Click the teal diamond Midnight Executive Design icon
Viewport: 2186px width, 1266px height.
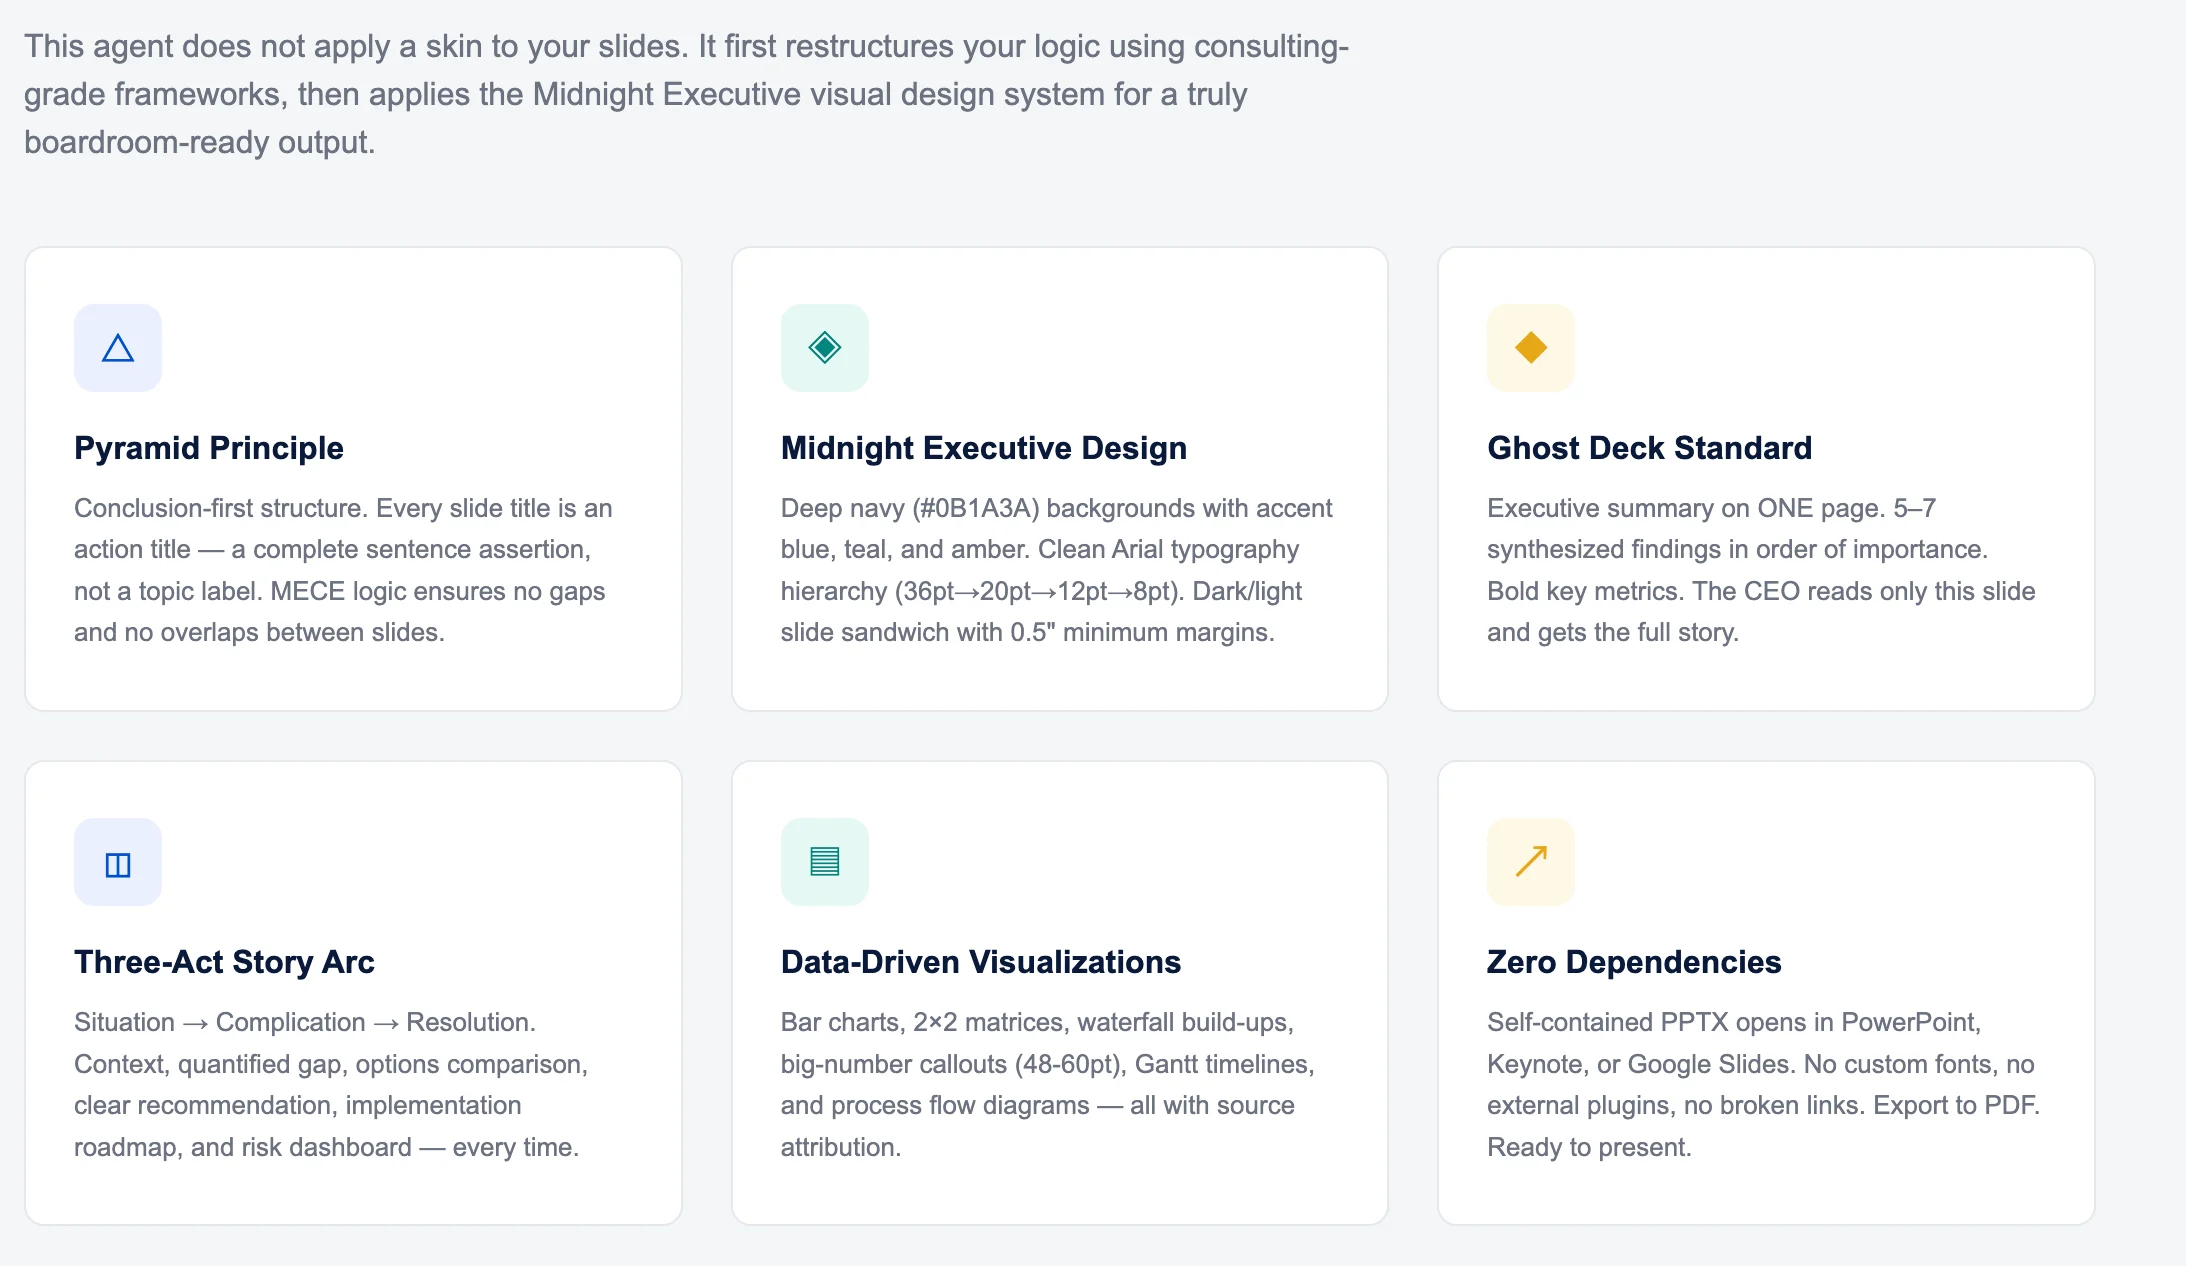point(825,348)
